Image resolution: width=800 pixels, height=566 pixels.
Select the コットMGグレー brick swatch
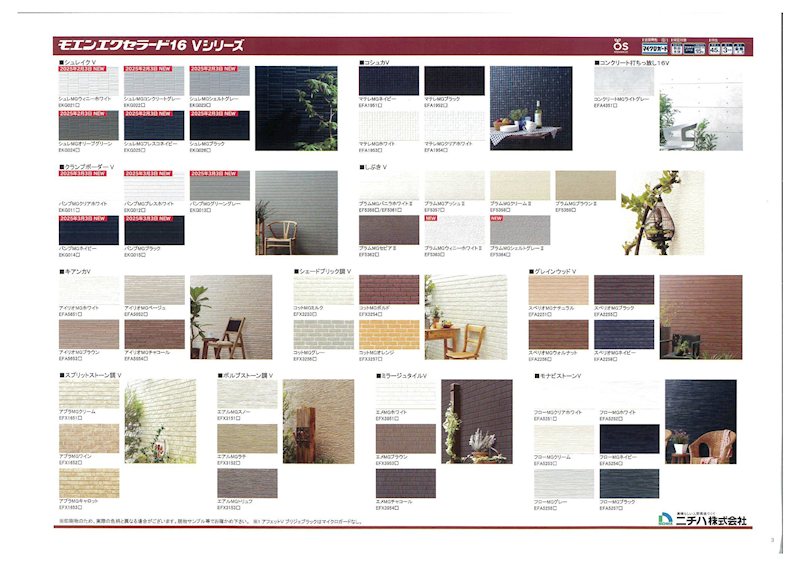323,335
